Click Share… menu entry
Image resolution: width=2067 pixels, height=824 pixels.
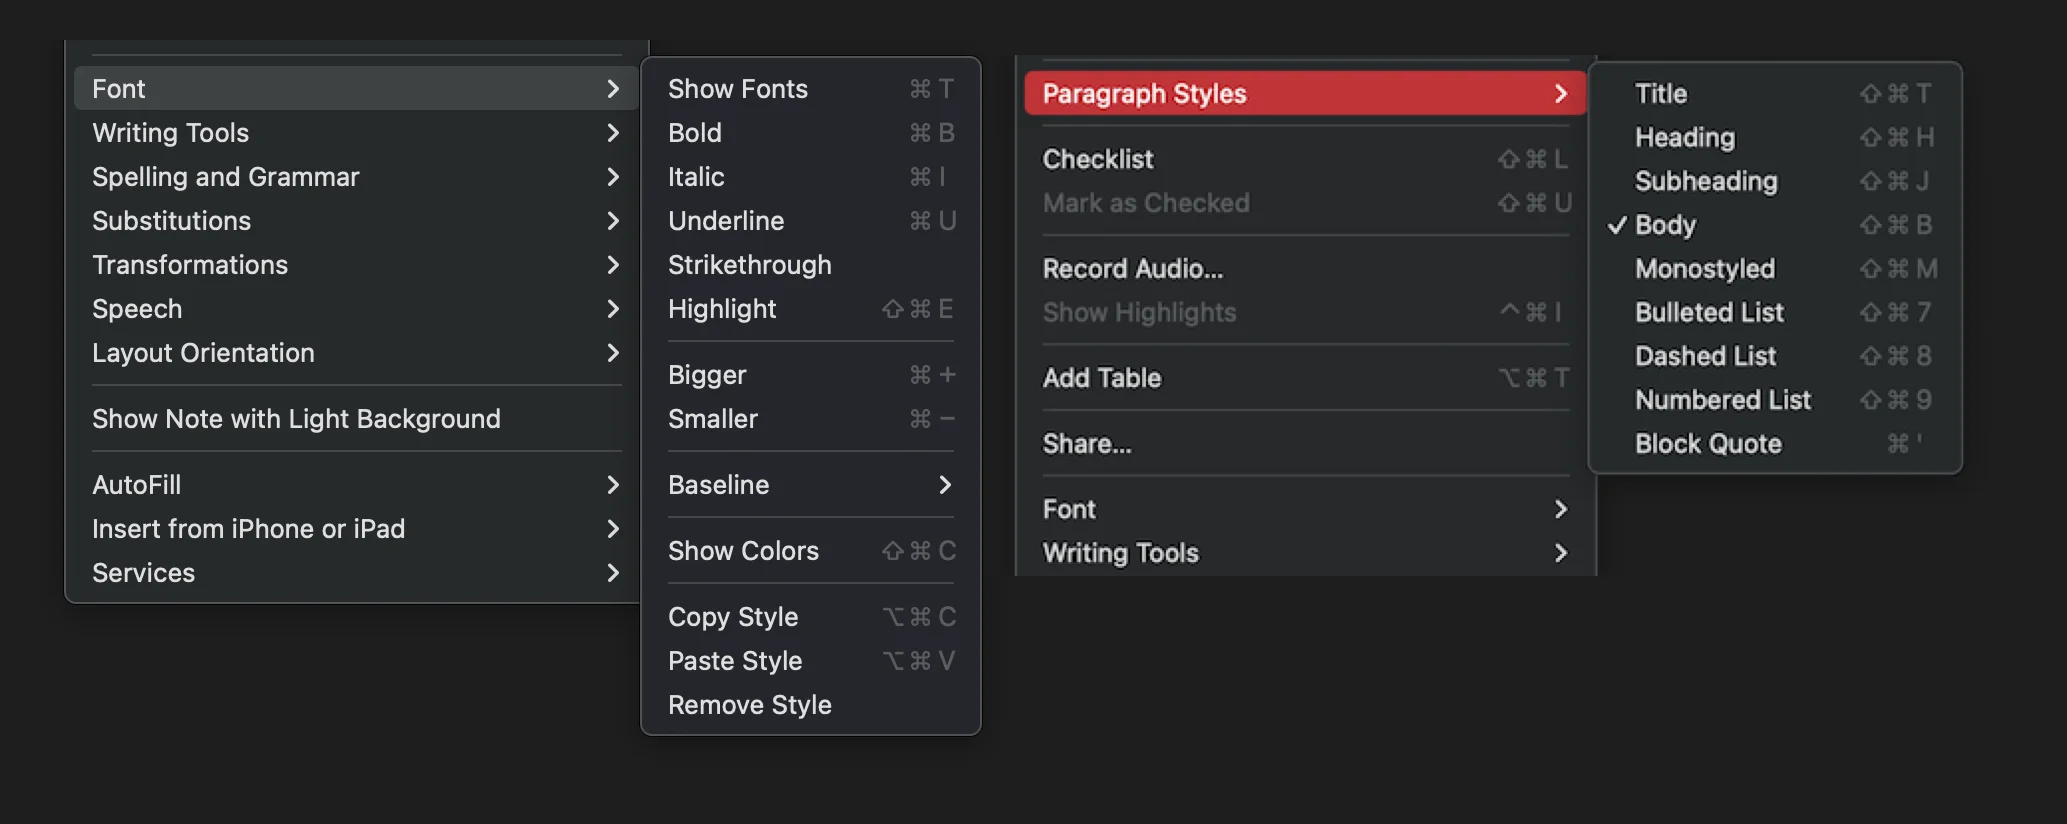pyautogui.click(x=1087, y=444)
